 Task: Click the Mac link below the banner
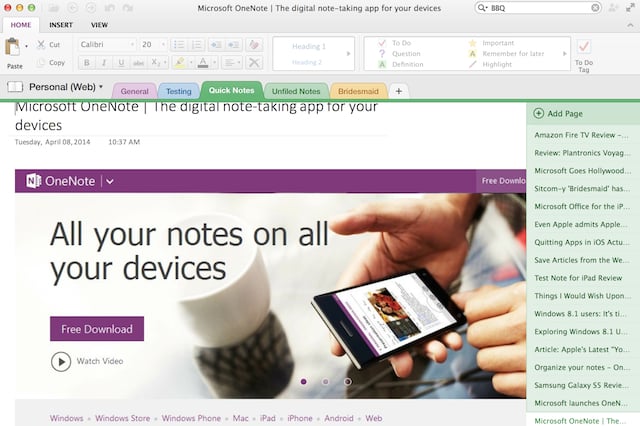(240, 418)
